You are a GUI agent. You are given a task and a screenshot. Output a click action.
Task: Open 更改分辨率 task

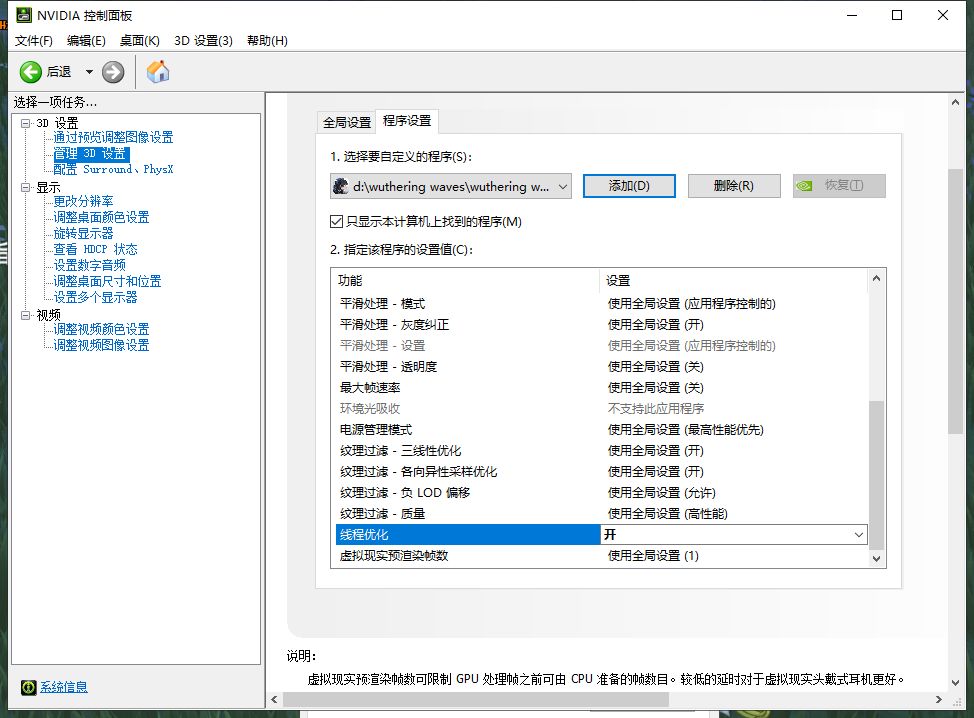point(83,201)
